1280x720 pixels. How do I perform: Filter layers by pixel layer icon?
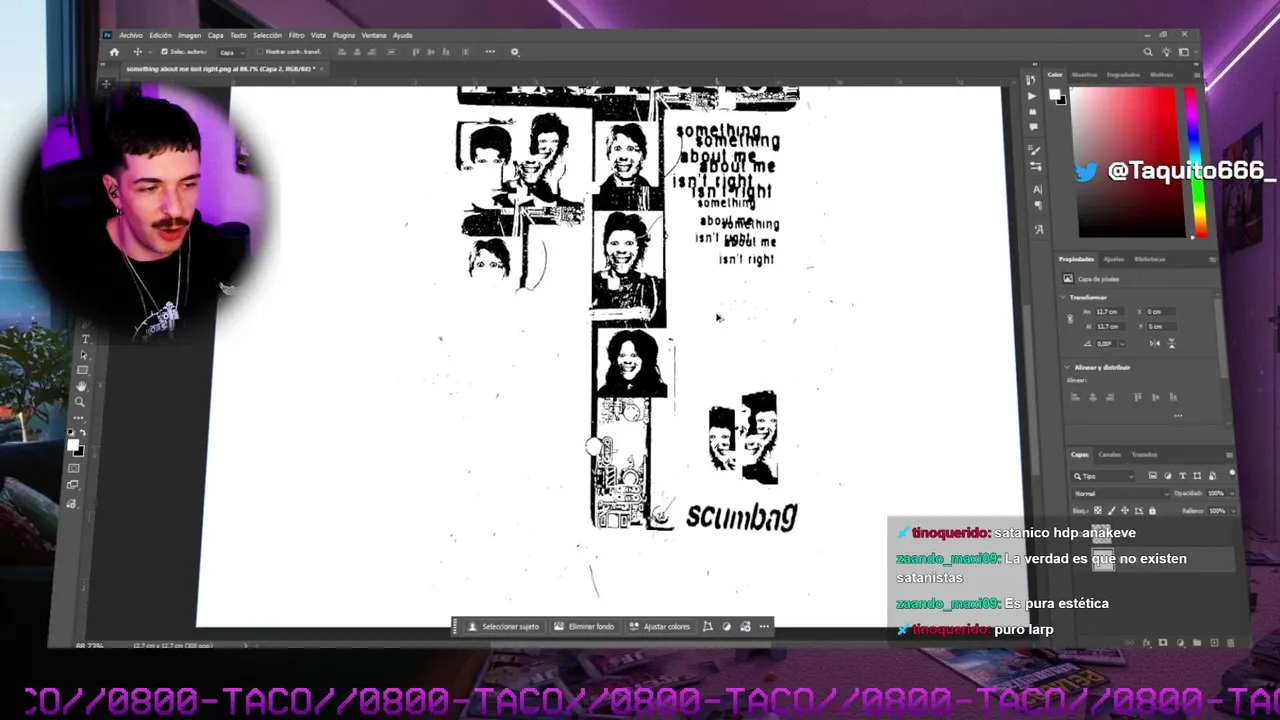point(1153,476)
